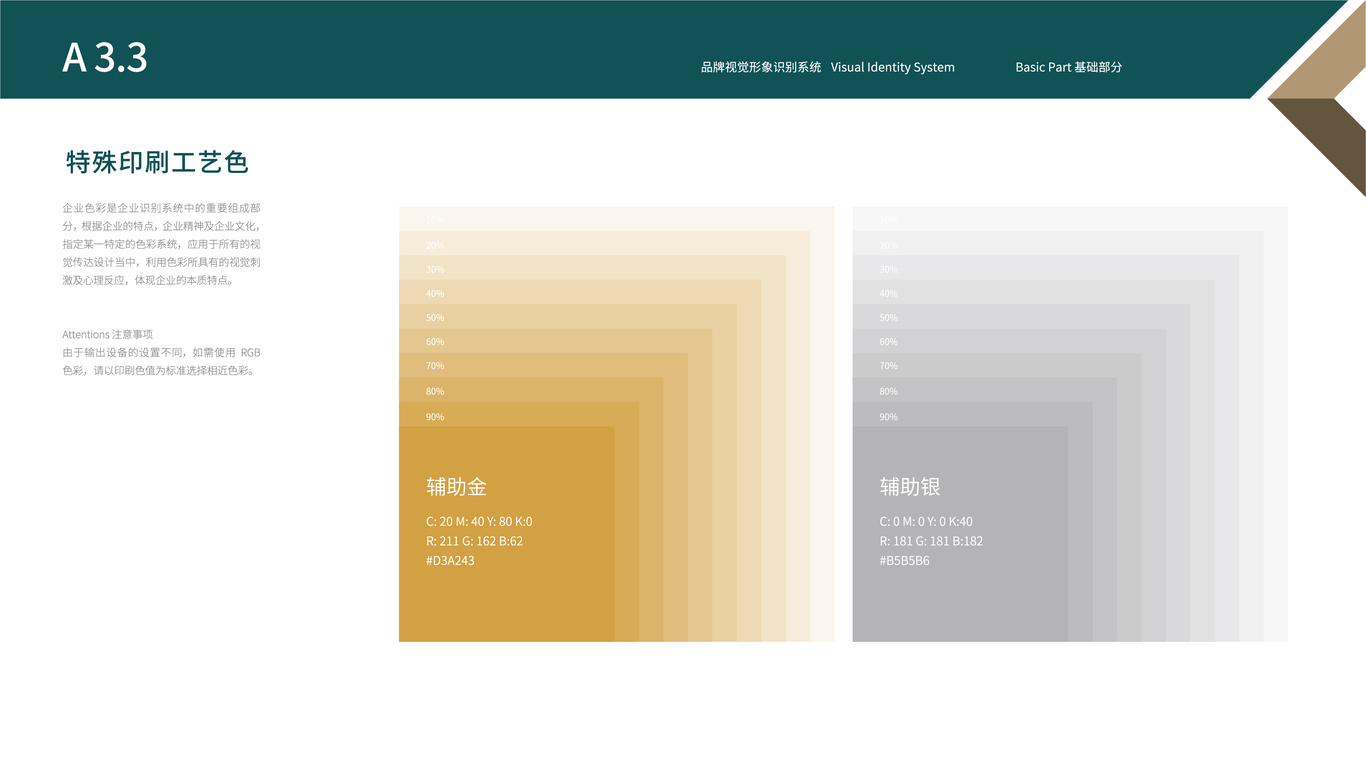Click the 'Attentions 注意事项' label

point(108,334)
